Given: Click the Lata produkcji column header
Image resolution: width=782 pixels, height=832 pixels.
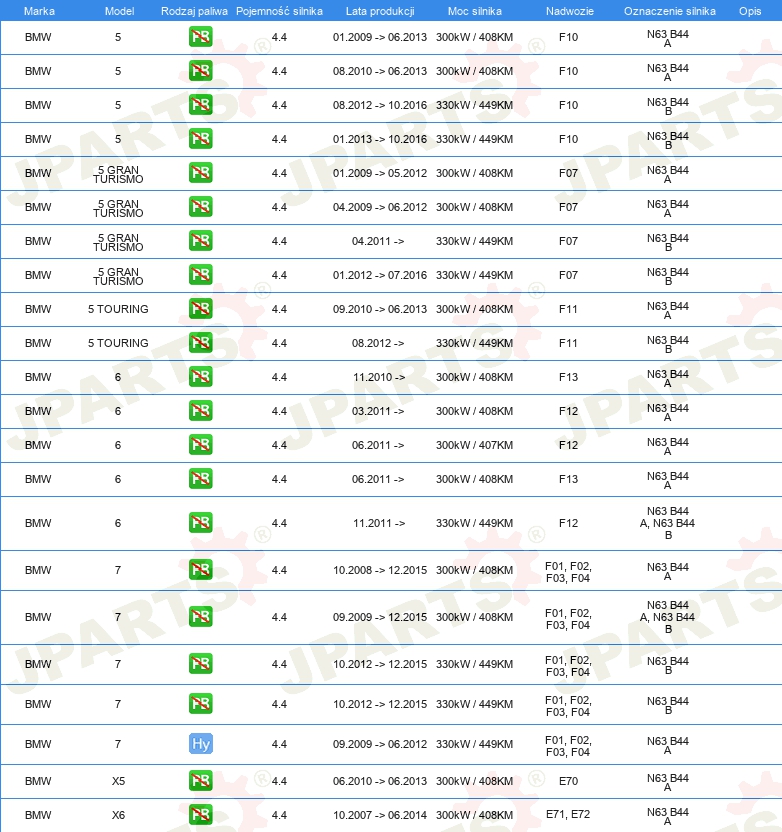Looking at the screenshot, I should pyautogui.click(x=380, y=11).
